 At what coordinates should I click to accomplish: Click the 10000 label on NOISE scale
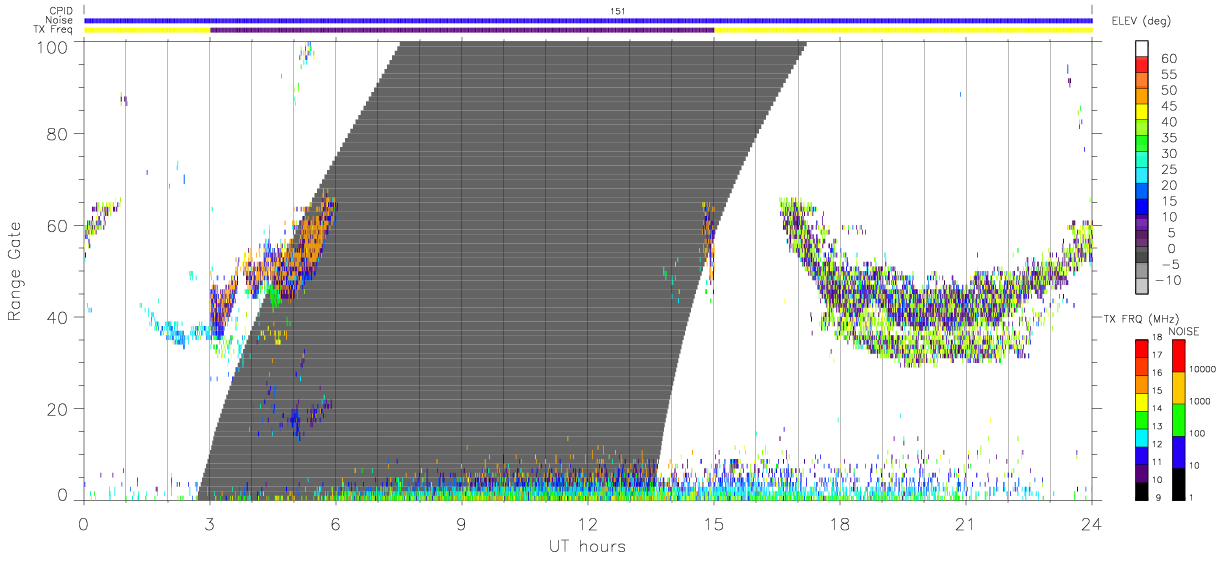(x=1204, y=369)
